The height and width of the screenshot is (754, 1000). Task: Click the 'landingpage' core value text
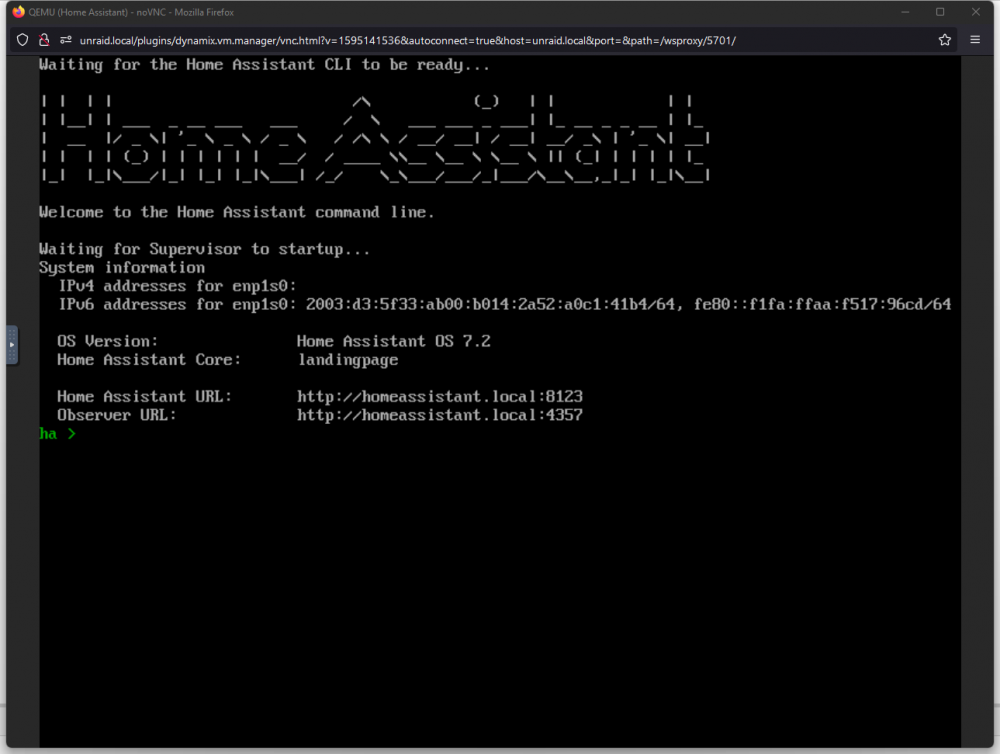click(348, 360)
